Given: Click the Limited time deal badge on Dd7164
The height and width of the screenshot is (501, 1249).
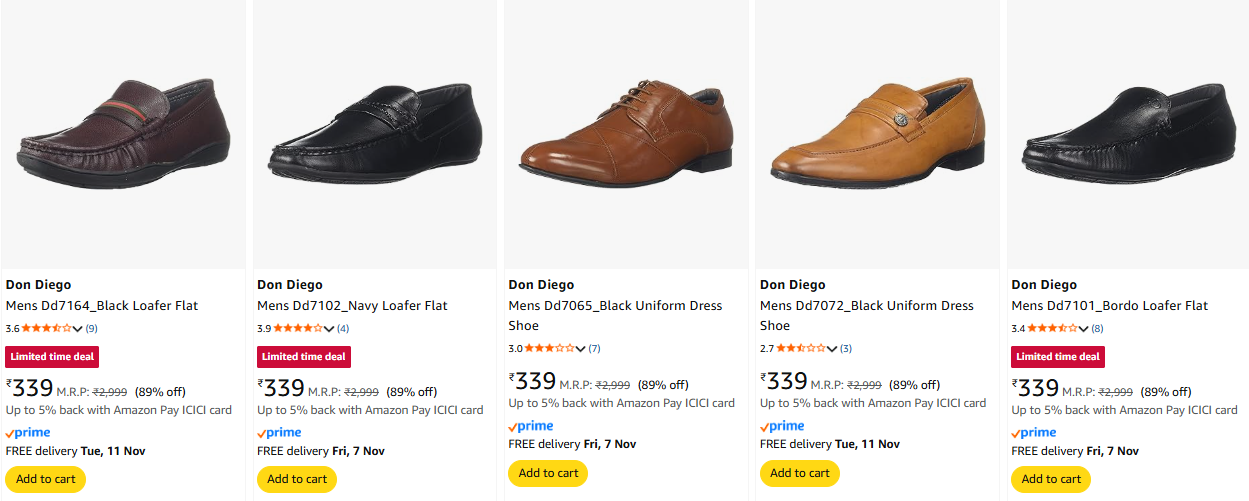Looking at the screenshot, I should [52, 357].
